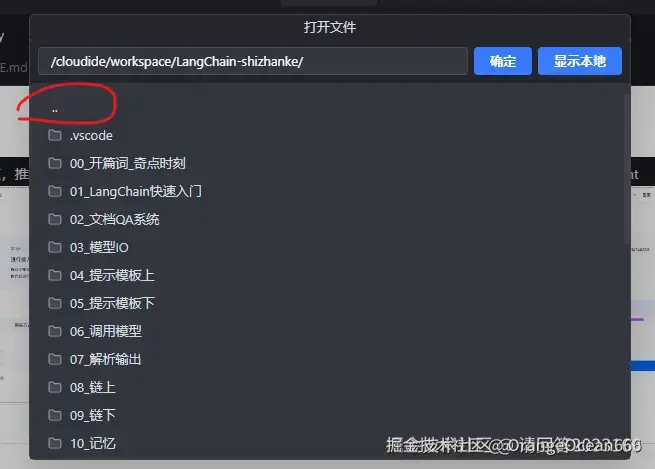The height and width of the screenshot is (469, 655).
Task: Click folder icon beside 00_开篇词_奇点时刻
Action: [x=55, y=163]
